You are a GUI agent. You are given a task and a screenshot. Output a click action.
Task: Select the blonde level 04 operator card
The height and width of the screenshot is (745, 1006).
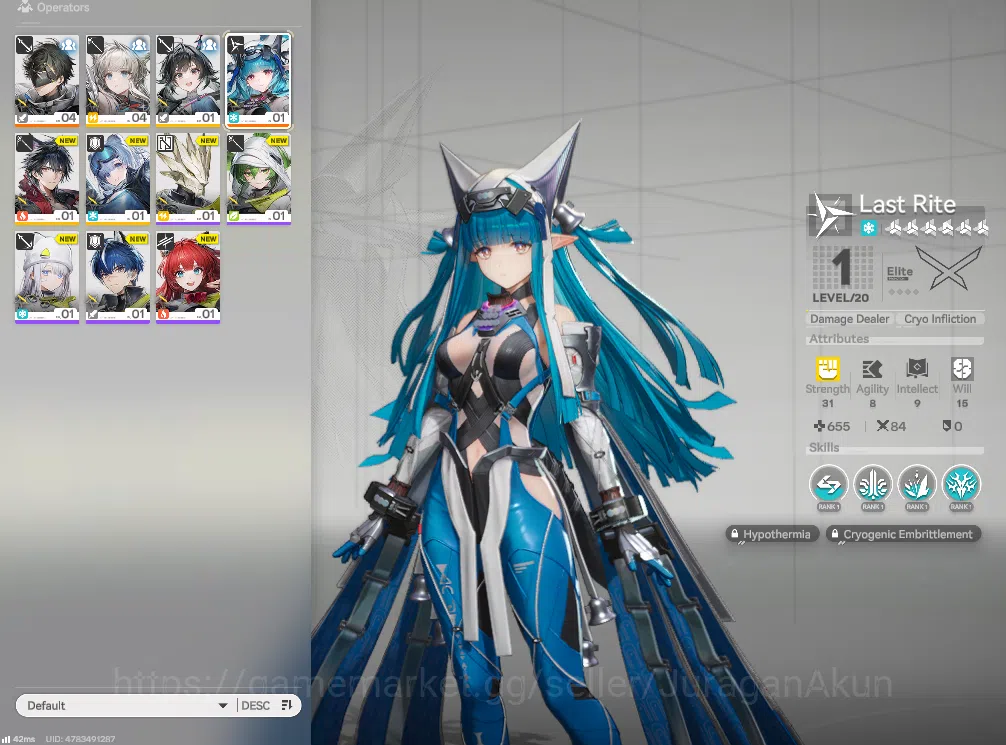click(117, 80)
